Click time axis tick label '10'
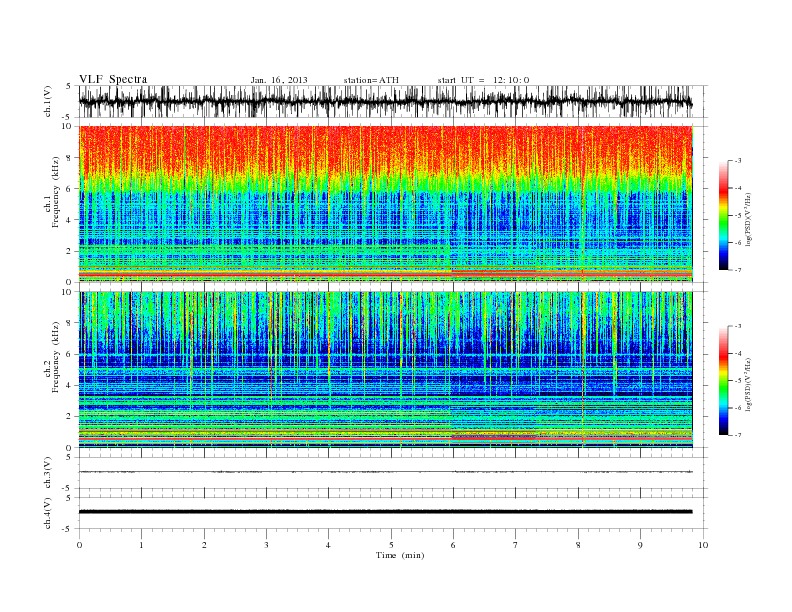Viewport: 792px width, 612px height. click(703, 545)
